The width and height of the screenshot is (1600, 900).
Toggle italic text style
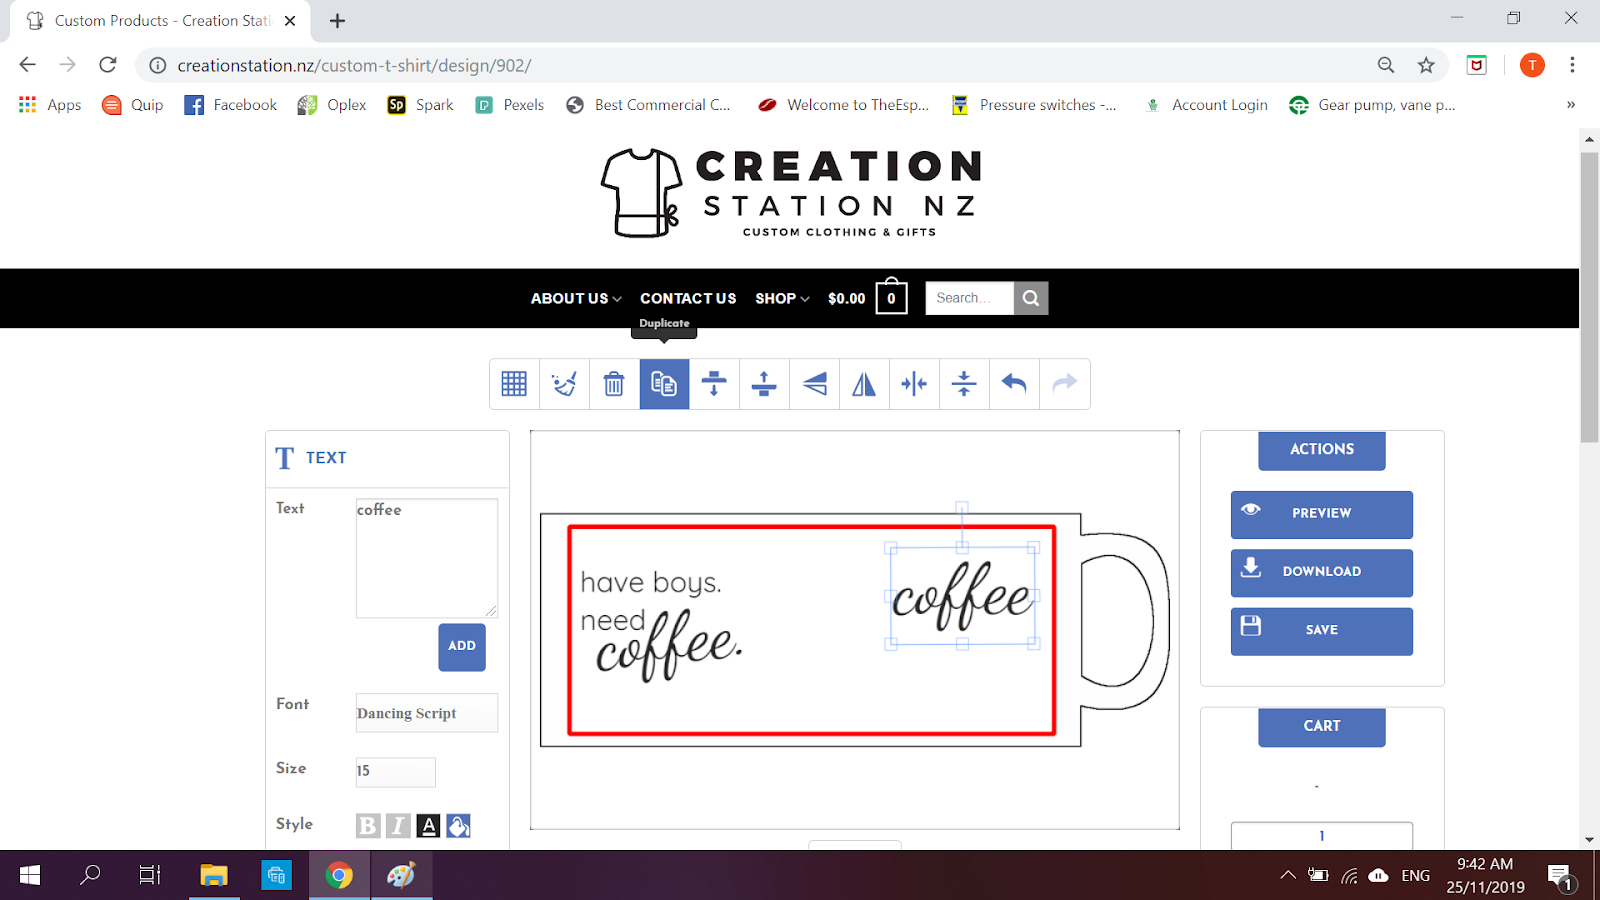(x=398, y=825)
